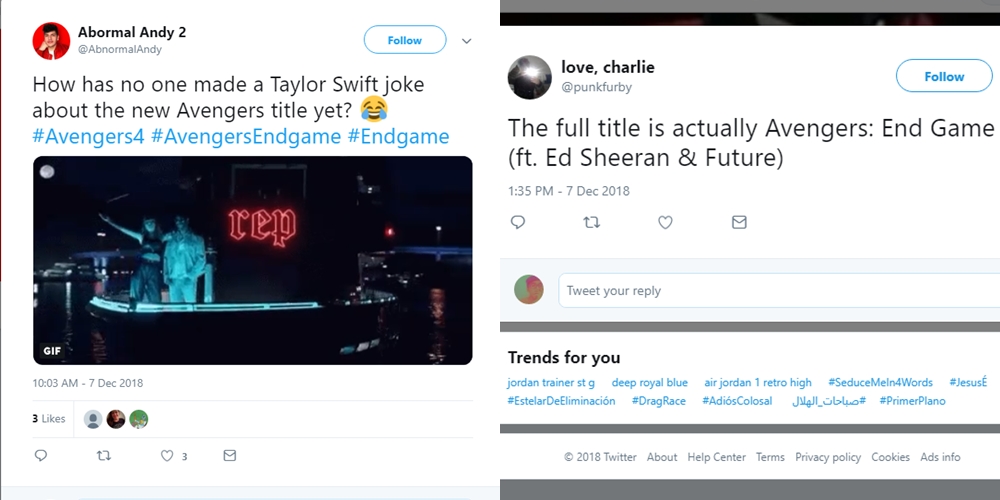Reply to love, charlie's tweet

tap(518, 222)
